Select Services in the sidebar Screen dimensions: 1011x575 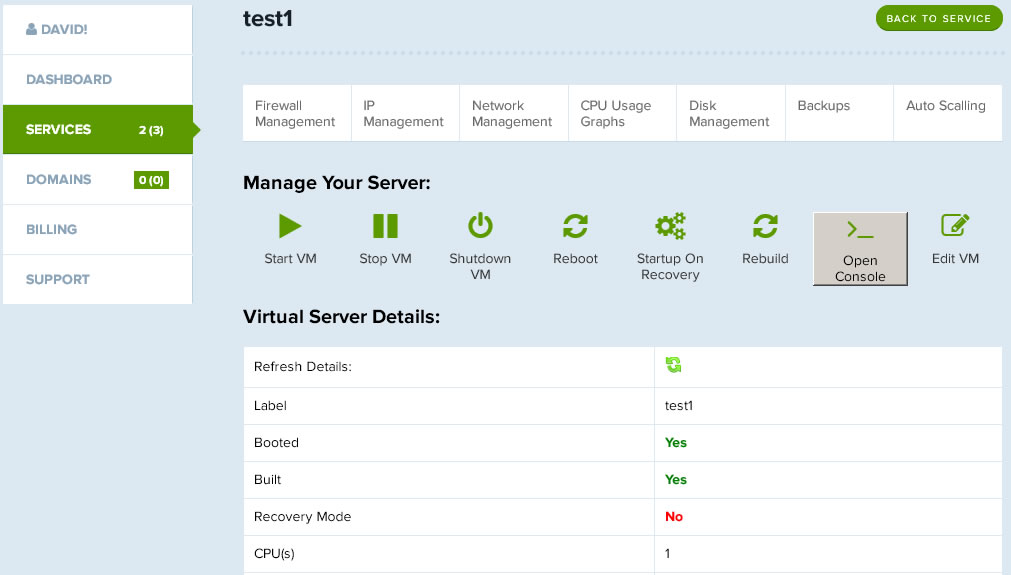click(97, 130)
